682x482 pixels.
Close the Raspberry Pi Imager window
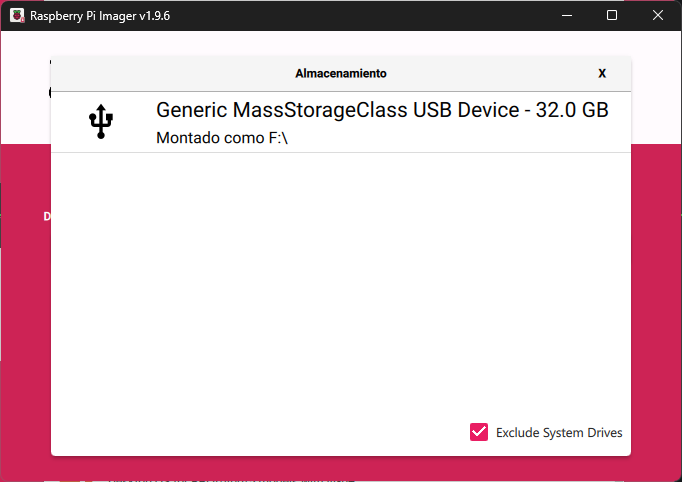pos(658,16)
